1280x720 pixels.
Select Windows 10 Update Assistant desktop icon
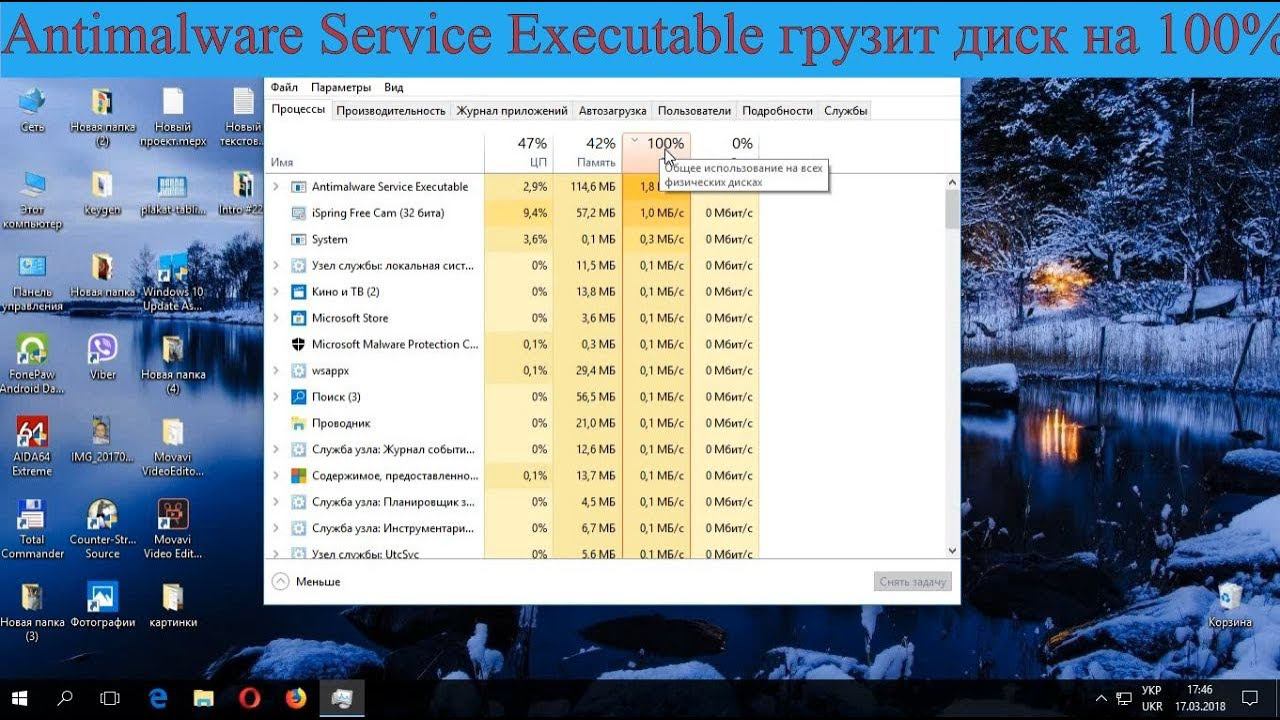point(172,279)
